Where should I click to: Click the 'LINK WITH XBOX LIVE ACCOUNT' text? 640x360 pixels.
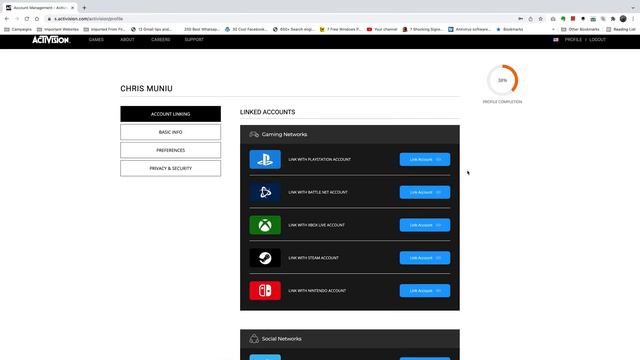316,225
